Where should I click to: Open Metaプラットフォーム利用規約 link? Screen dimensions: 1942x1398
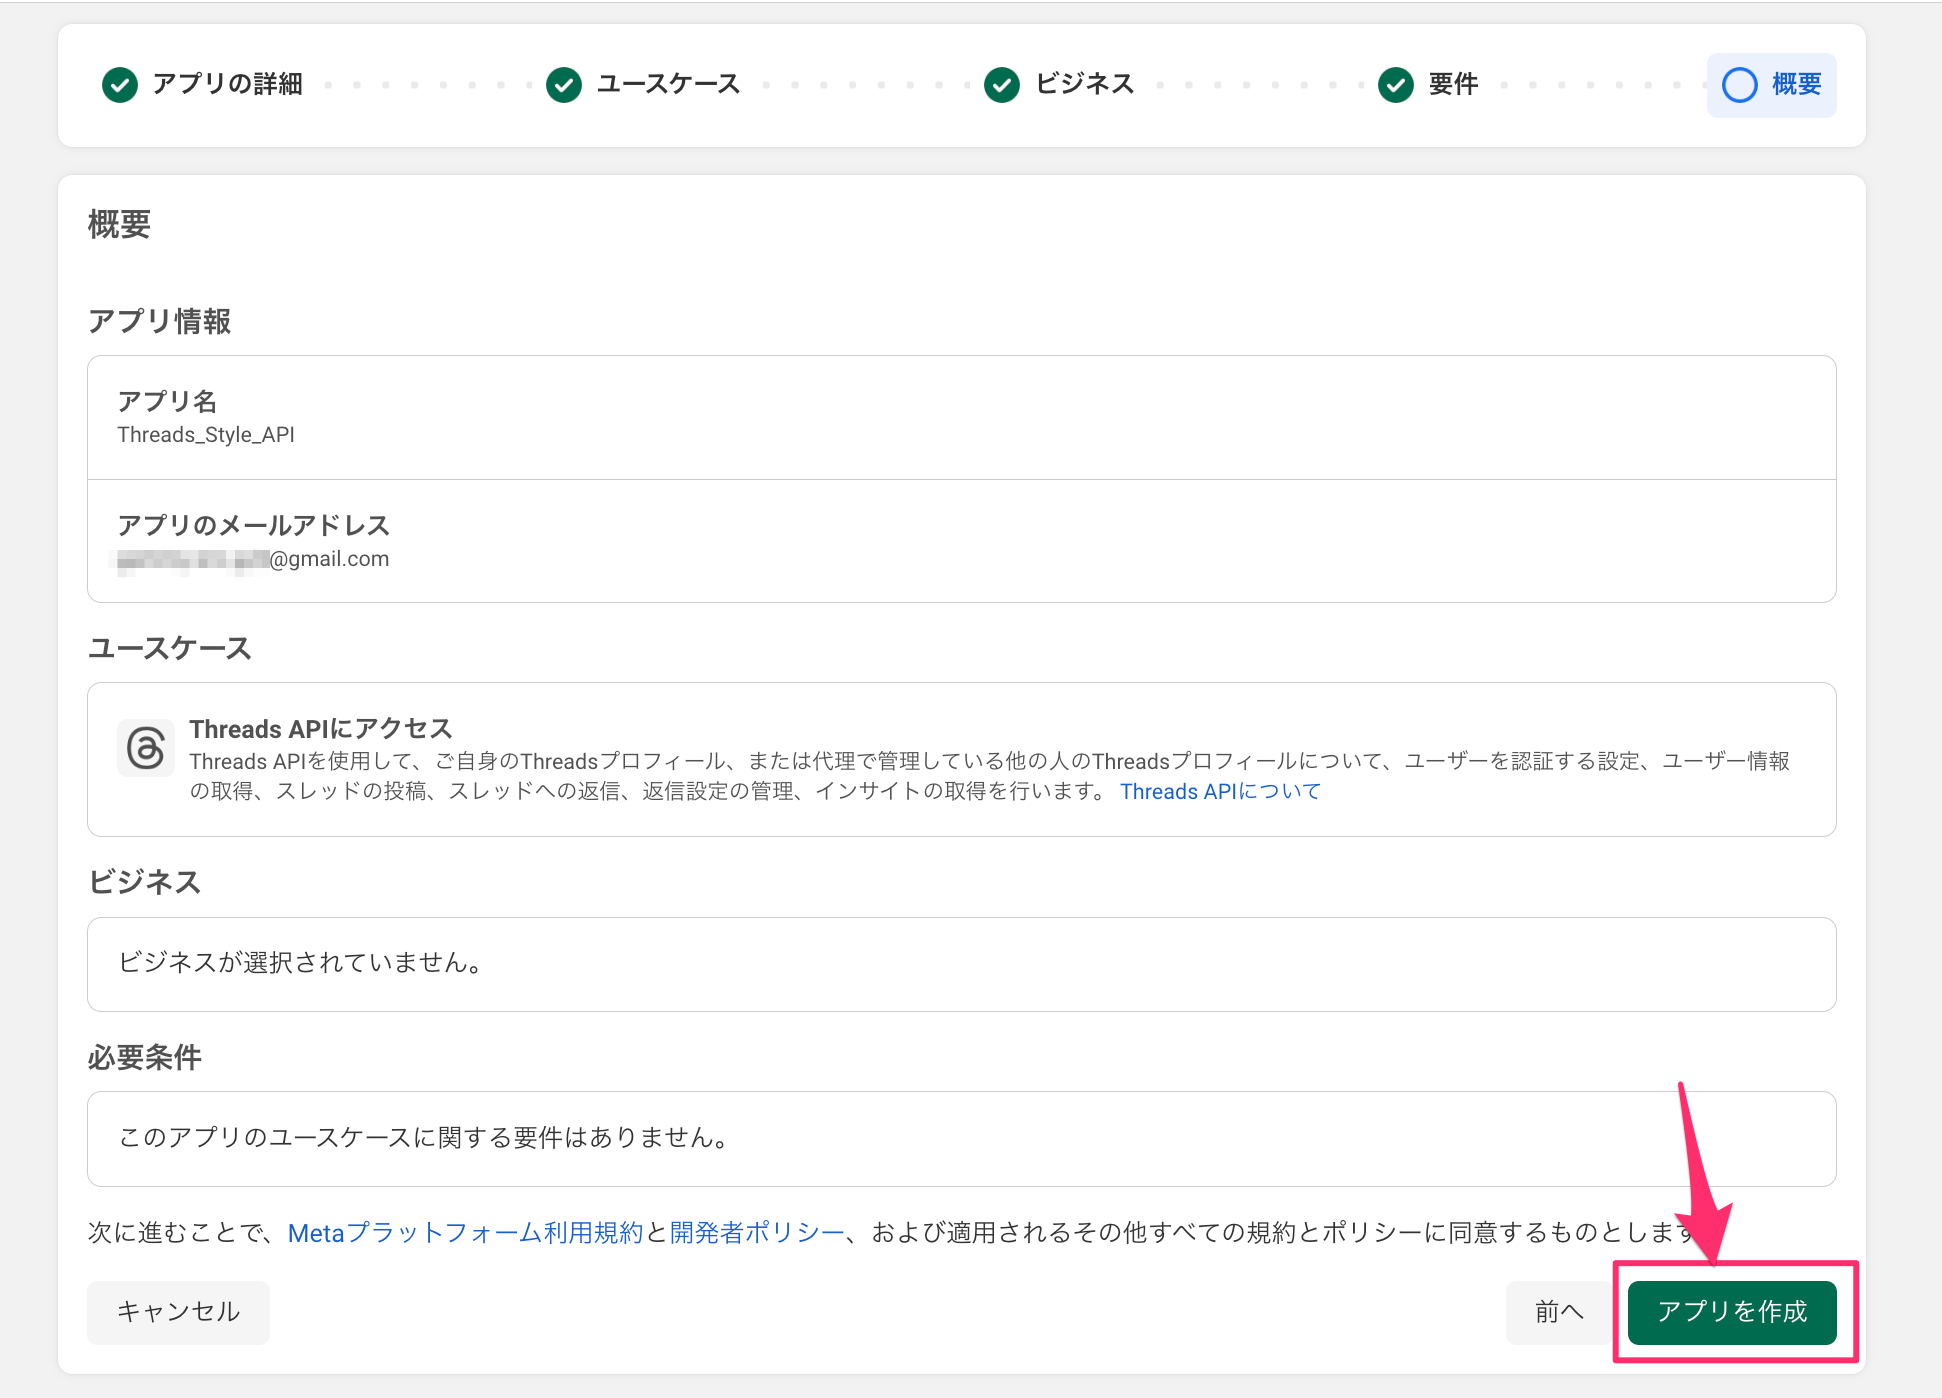tap(465, 1233)
